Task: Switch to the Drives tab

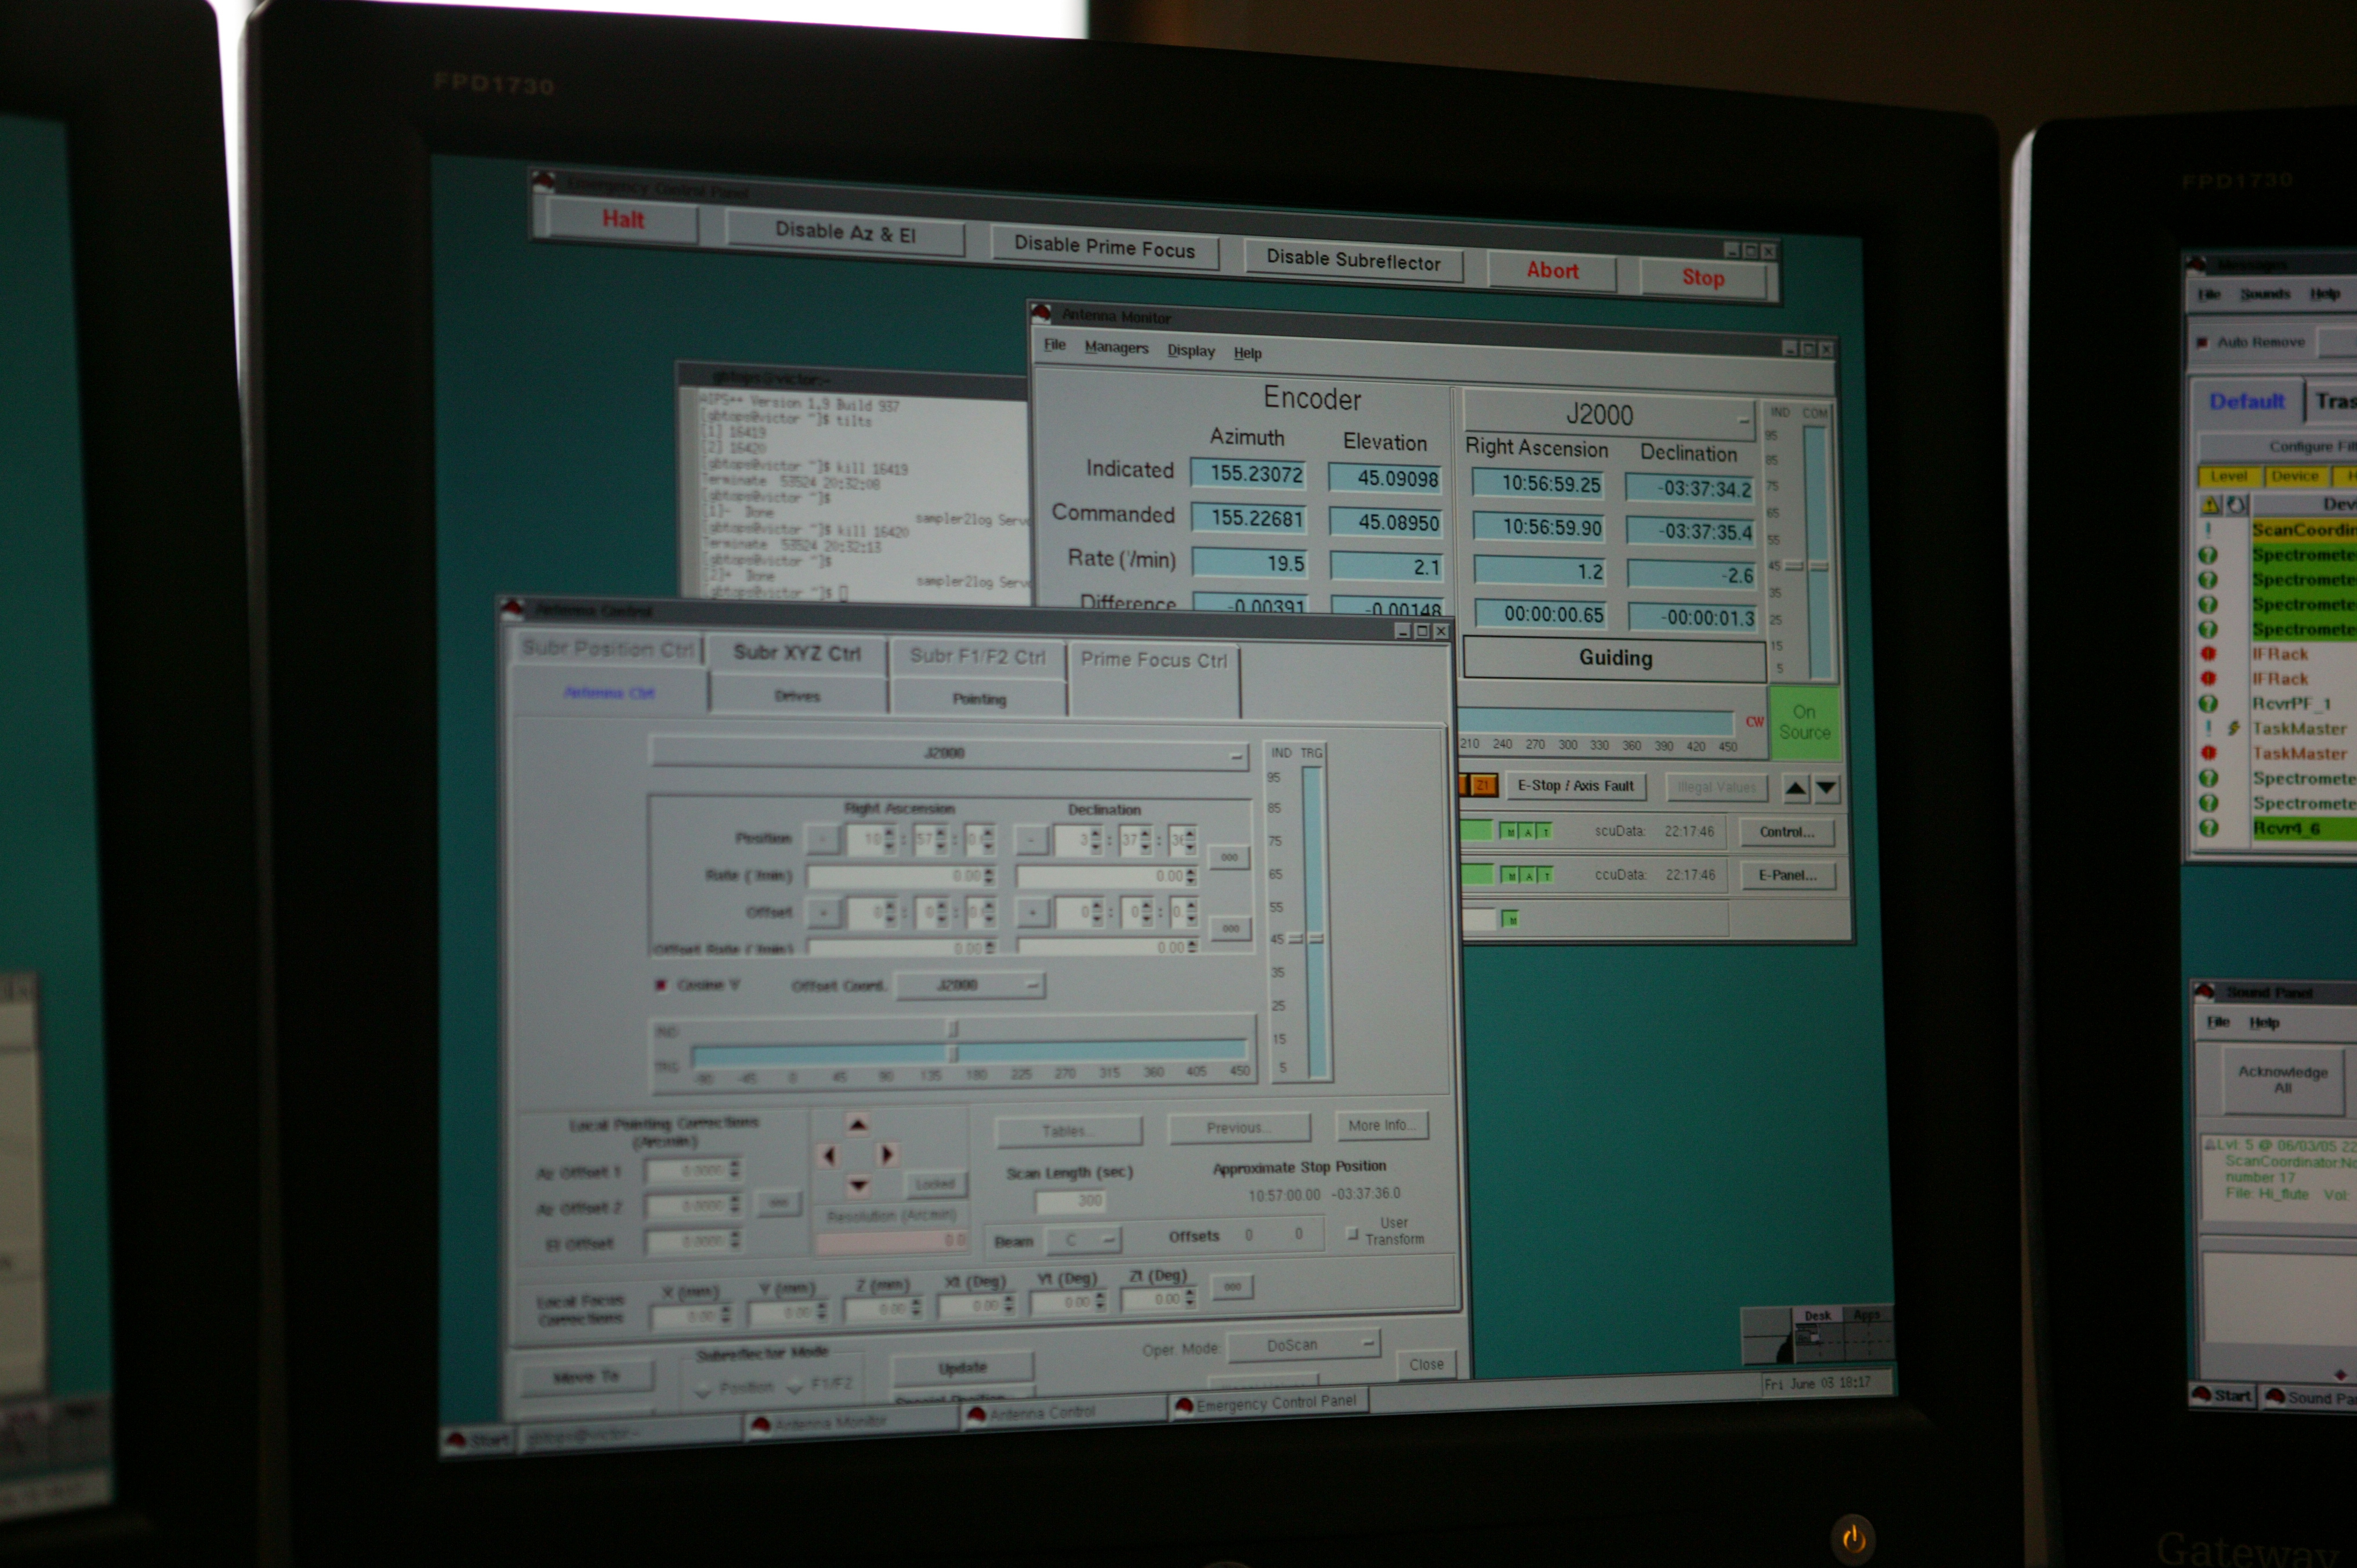Action: coord(797,696)
